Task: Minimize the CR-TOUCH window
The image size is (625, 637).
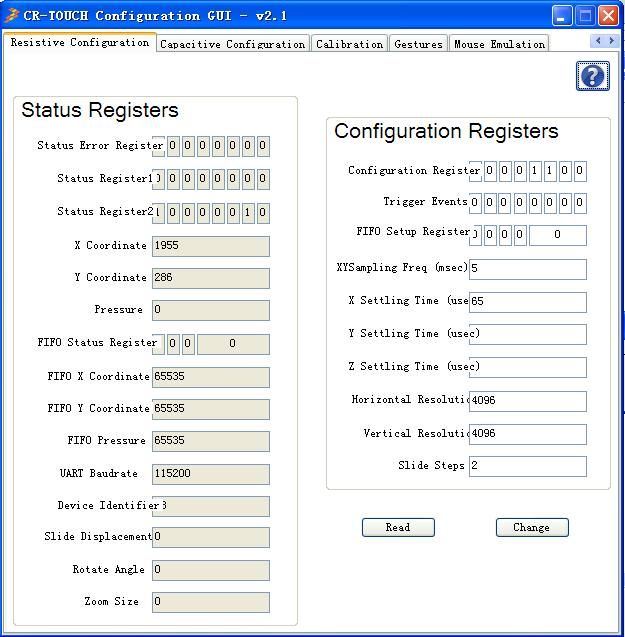Action: click(x=561, y=16)
